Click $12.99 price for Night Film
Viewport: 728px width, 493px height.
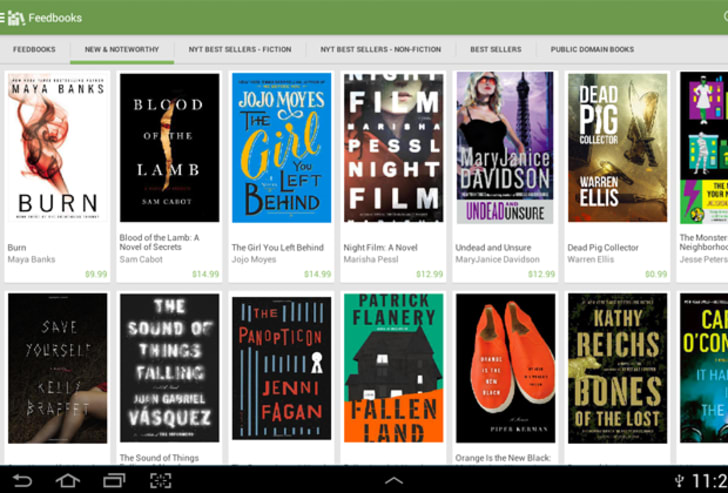tap(429, 274)
